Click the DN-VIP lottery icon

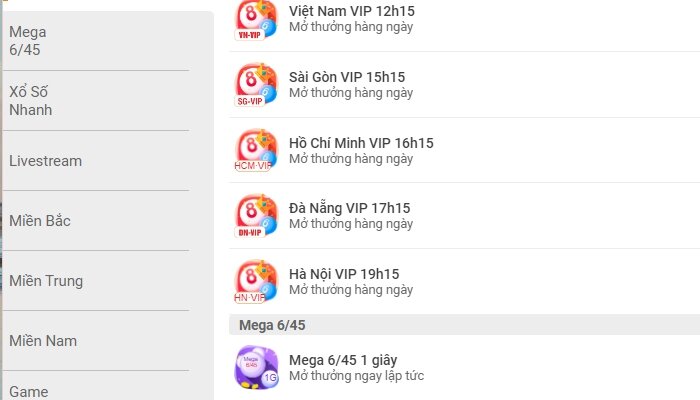point(256,216)
